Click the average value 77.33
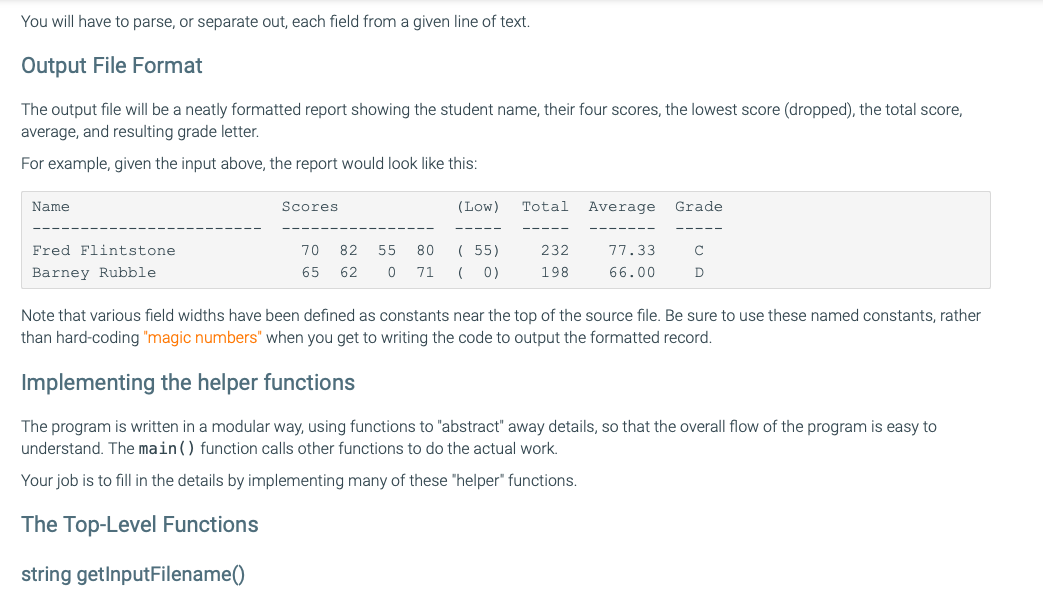 click(x=632, y=250)
